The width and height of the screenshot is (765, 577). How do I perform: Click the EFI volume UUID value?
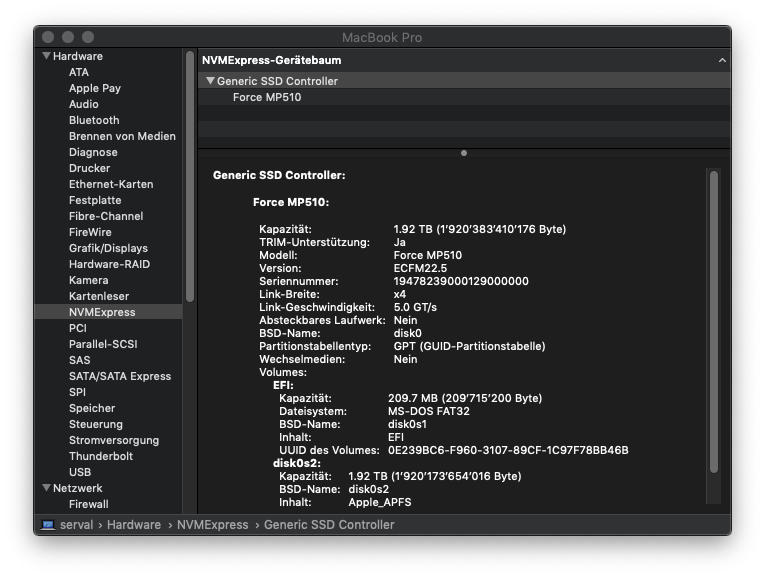point(508,450)
